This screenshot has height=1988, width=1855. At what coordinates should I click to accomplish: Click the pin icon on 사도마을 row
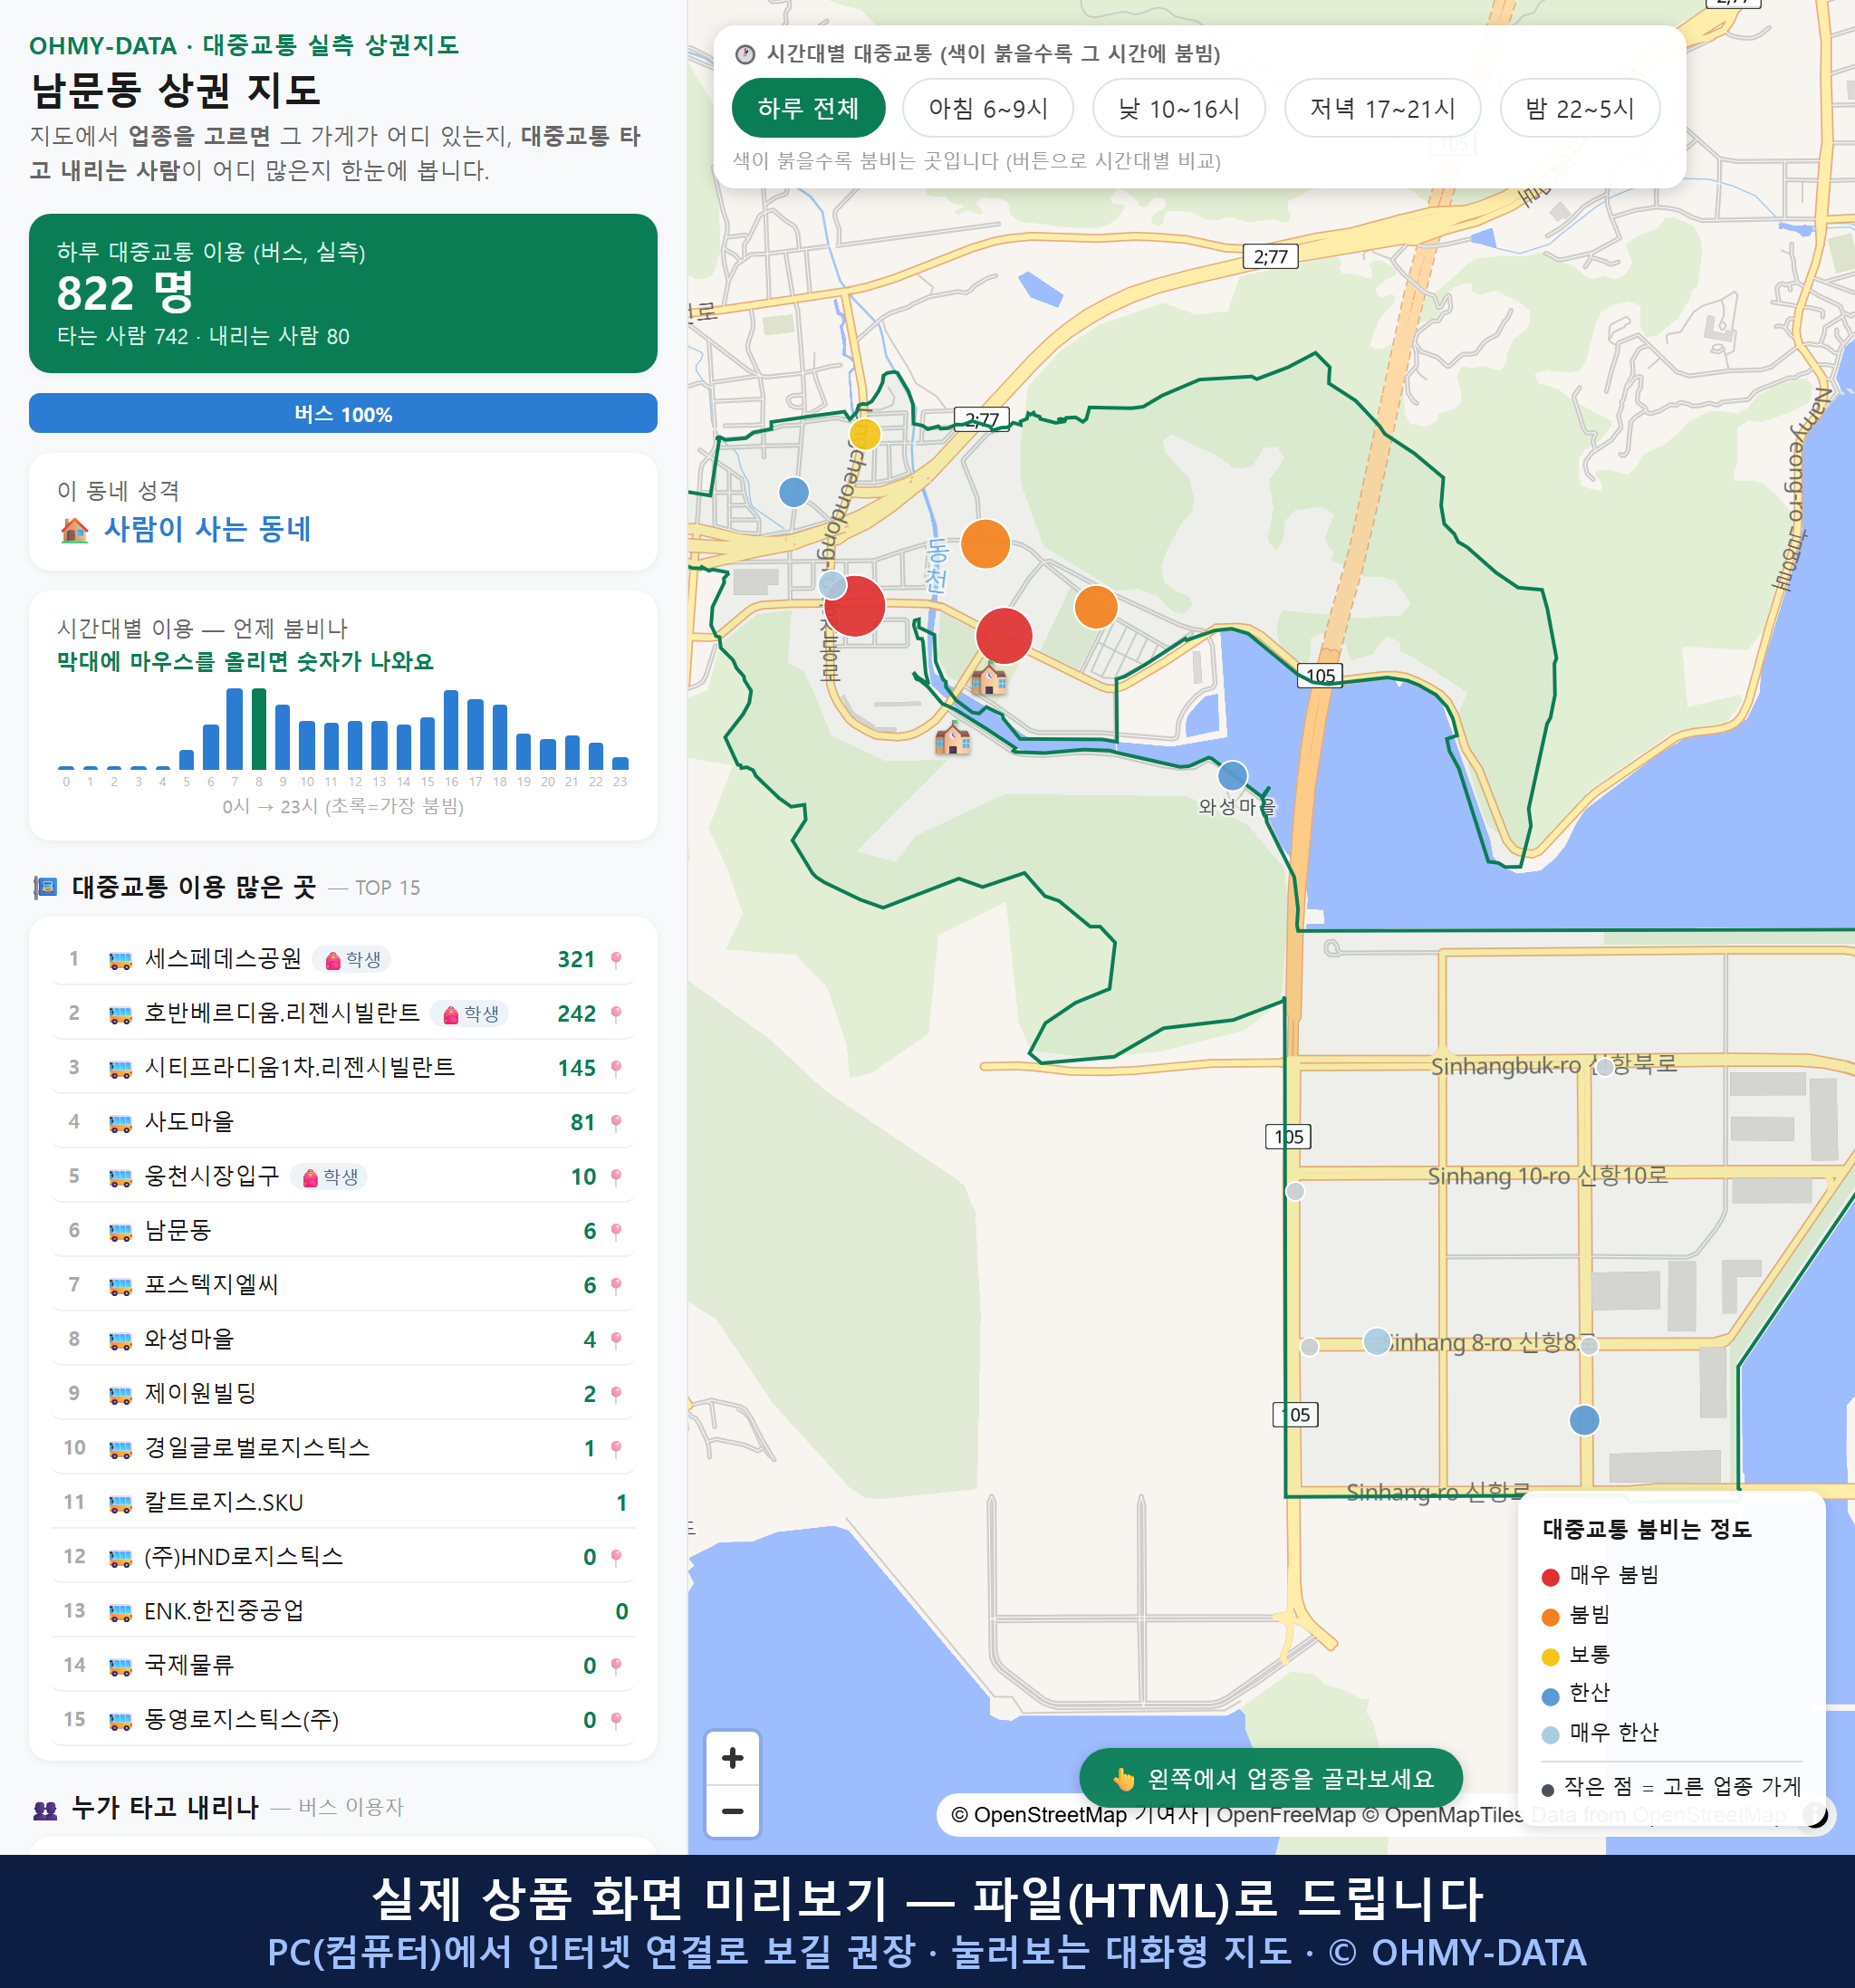616,1123
